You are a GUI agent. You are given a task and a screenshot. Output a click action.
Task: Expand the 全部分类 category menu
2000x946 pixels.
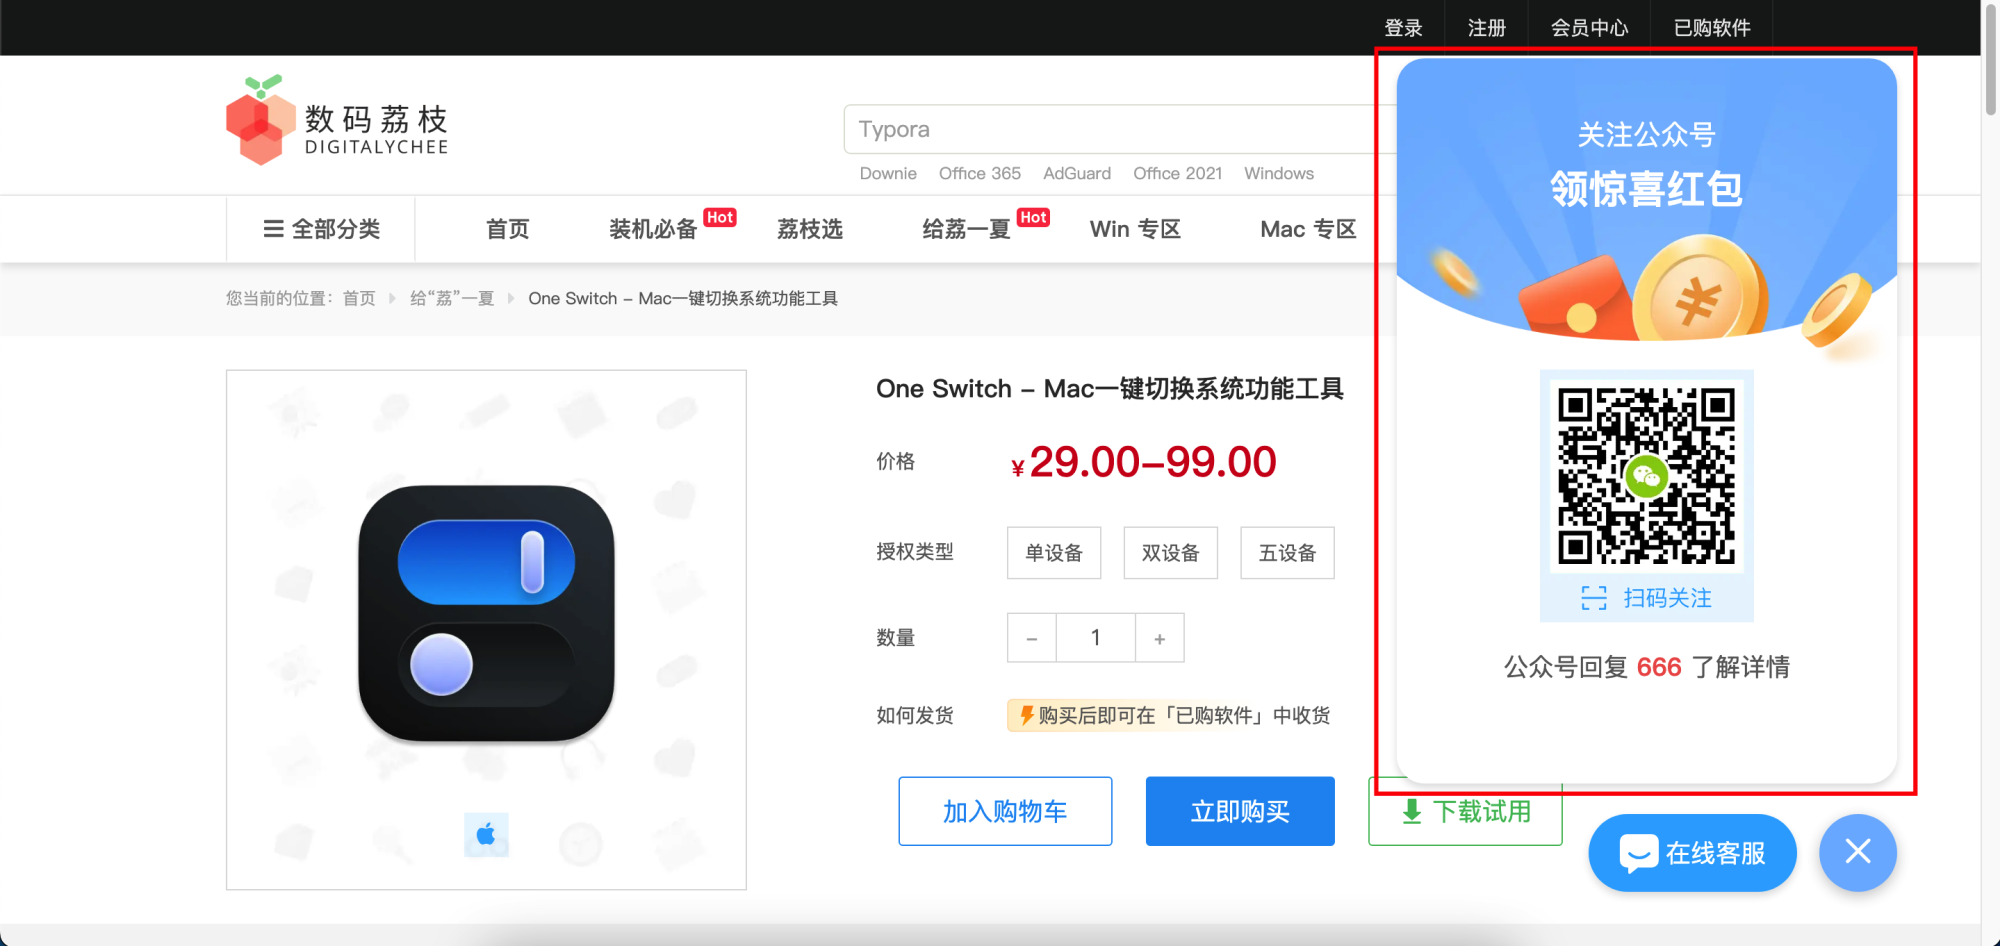tap(320, 229)
